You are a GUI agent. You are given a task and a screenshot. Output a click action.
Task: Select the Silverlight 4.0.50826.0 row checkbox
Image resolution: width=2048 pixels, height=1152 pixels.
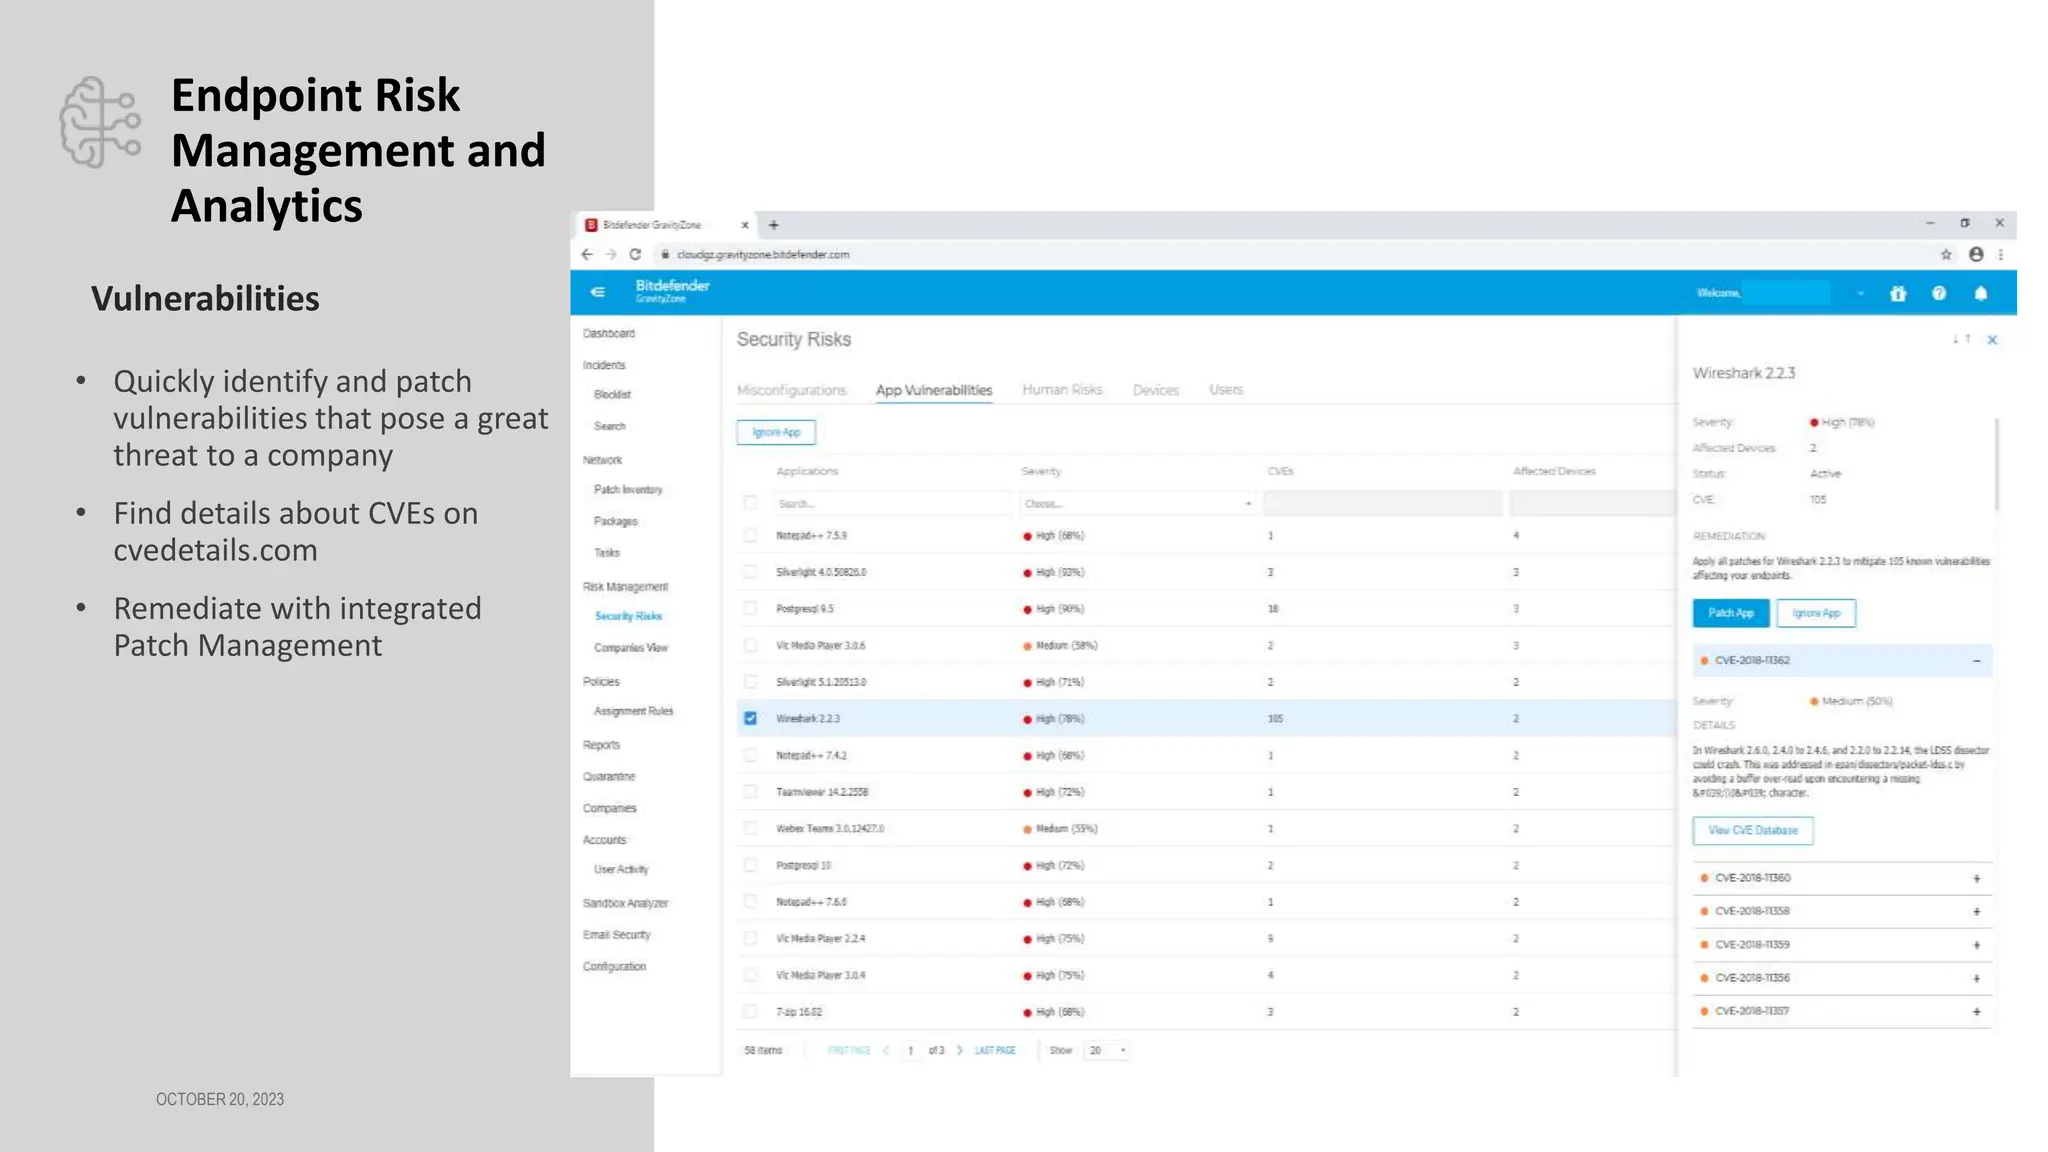750,572
